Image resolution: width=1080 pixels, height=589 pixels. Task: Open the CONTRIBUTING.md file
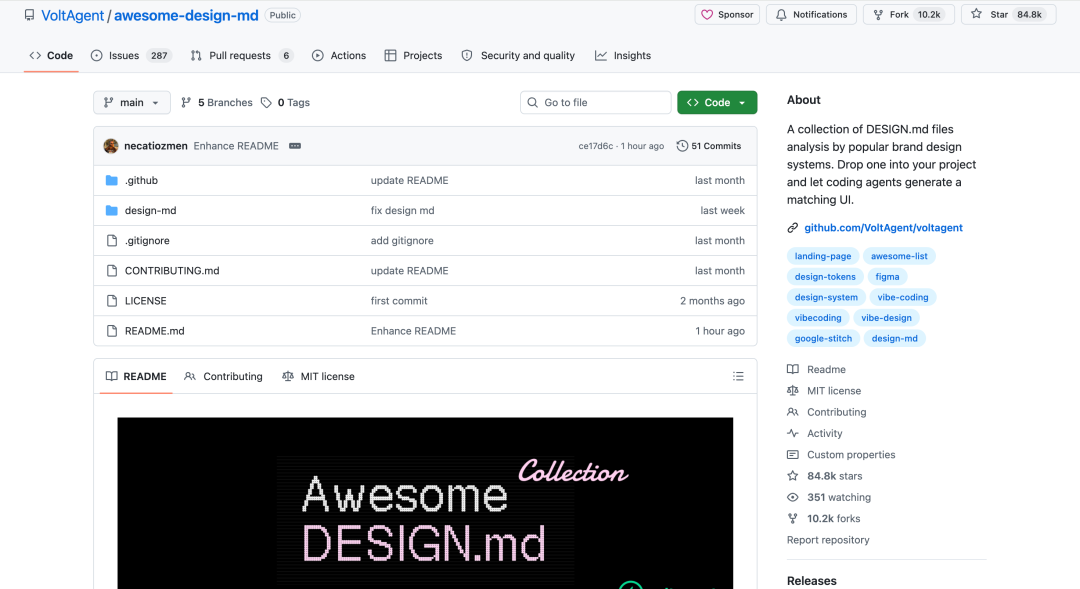click(x=172, y=271)
